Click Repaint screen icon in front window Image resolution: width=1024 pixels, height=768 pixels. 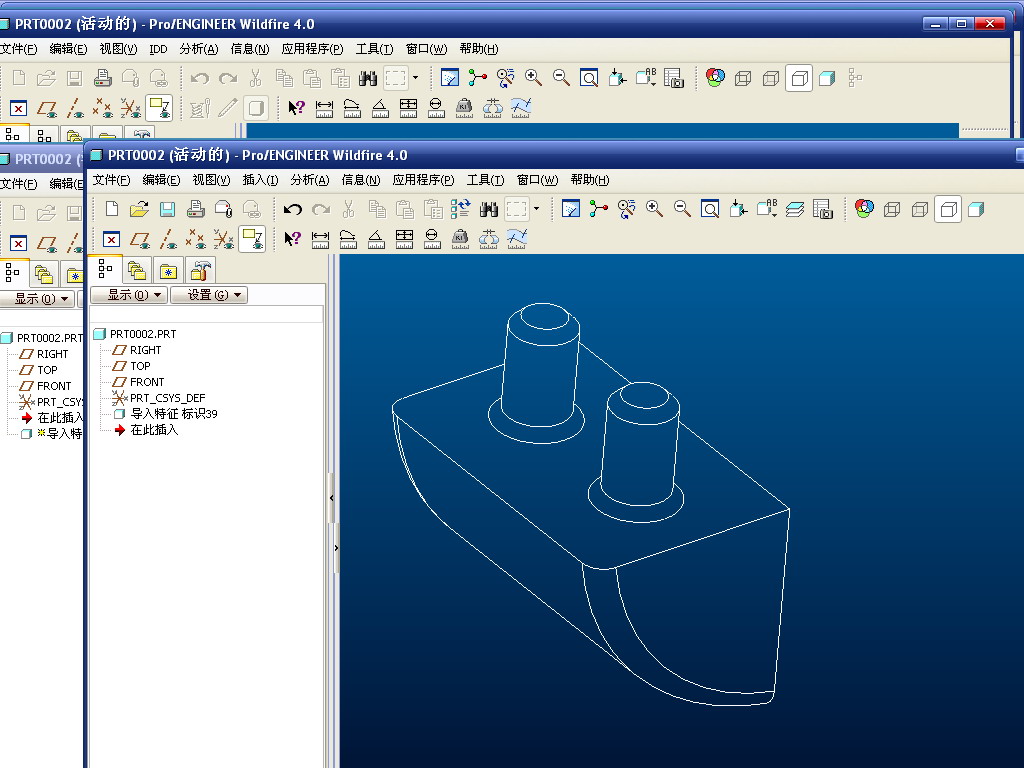571,209
